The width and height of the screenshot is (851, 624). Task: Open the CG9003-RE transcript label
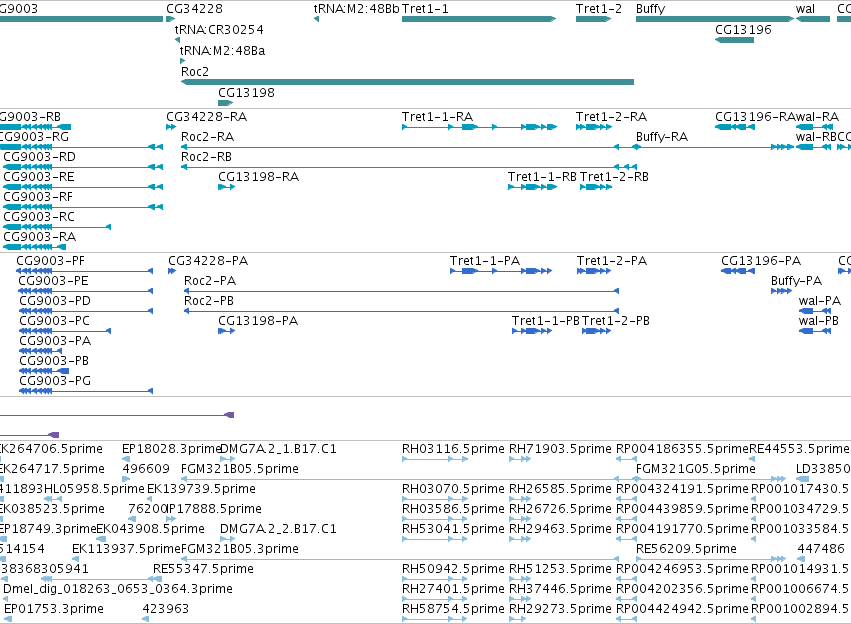[39, 177]
